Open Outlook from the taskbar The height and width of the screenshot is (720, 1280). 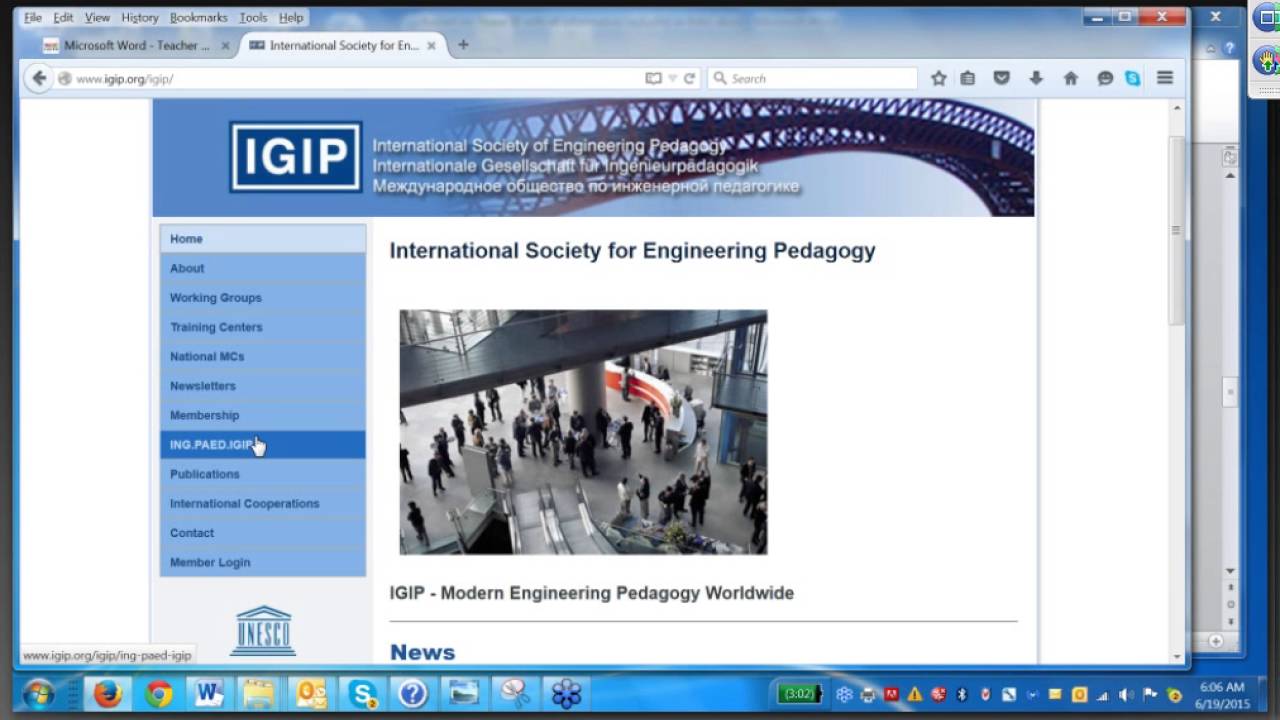click(x=311, y=693)
